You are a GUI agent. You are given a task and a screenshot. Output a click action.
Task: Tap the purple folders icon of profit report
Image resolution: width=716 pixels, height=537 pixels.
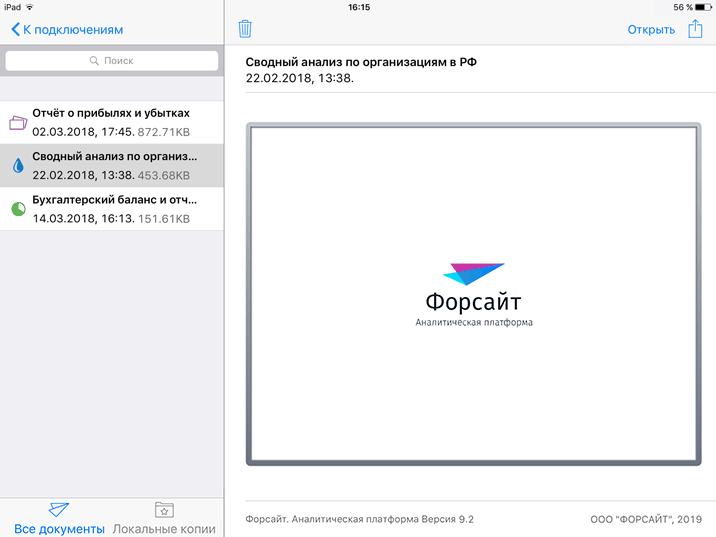18,122
